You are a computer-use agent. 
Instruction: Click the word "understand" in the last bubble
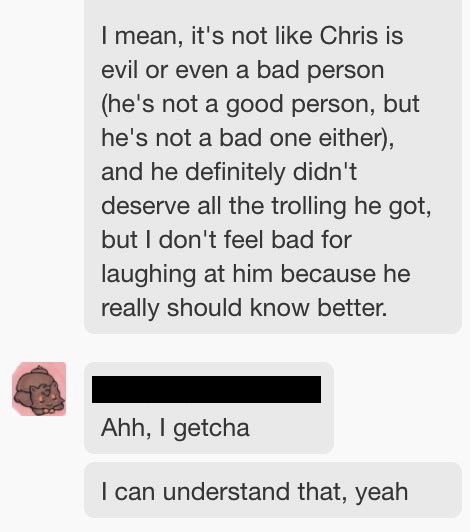(226, 492)
